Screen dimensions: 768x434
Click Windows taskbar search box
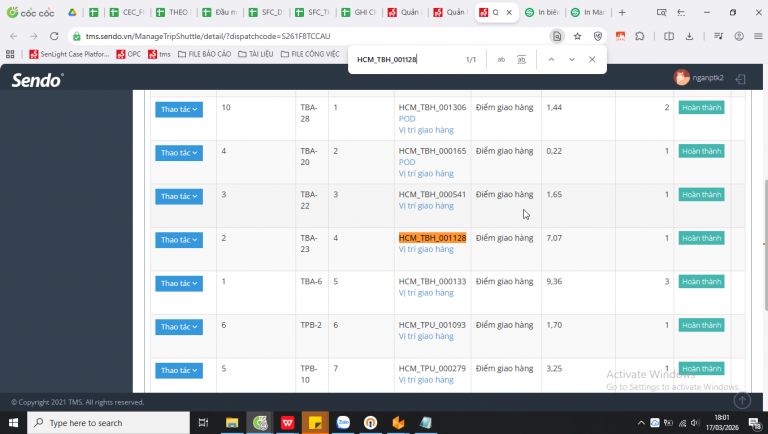pyautogui.click(x=108, y=422)
